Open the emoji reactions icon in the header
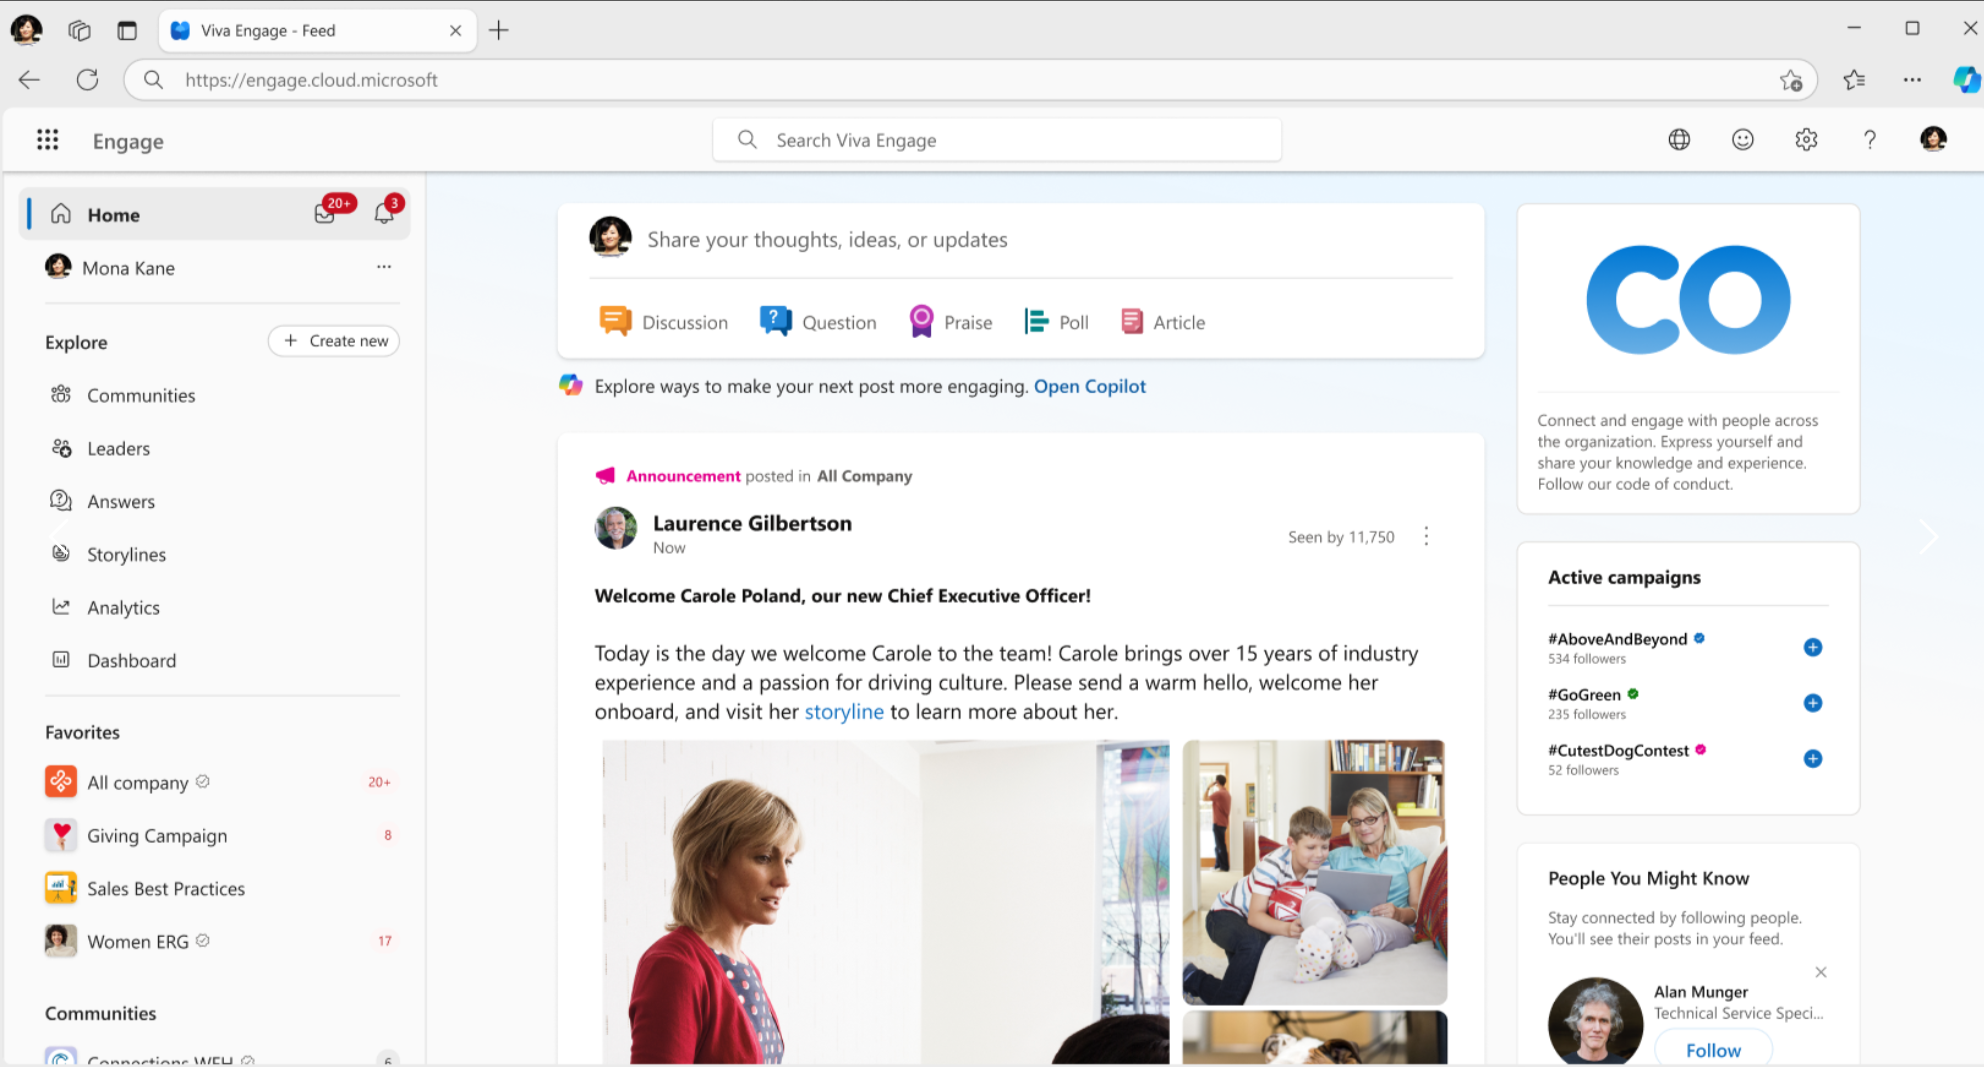Viewport: 1984px width, 1067px height. 1742,139
